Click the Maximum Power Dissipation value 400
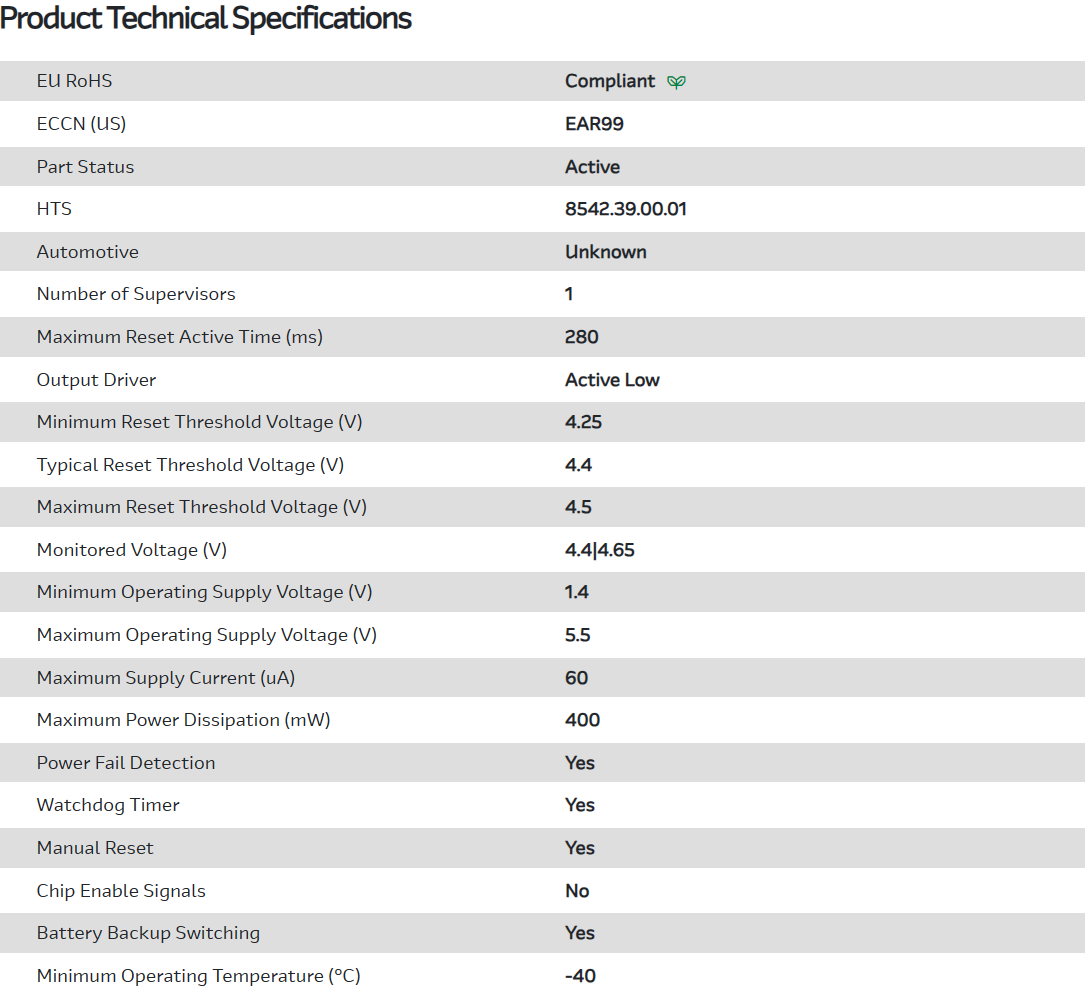The image size is (1085, 992). coord(582,720)
